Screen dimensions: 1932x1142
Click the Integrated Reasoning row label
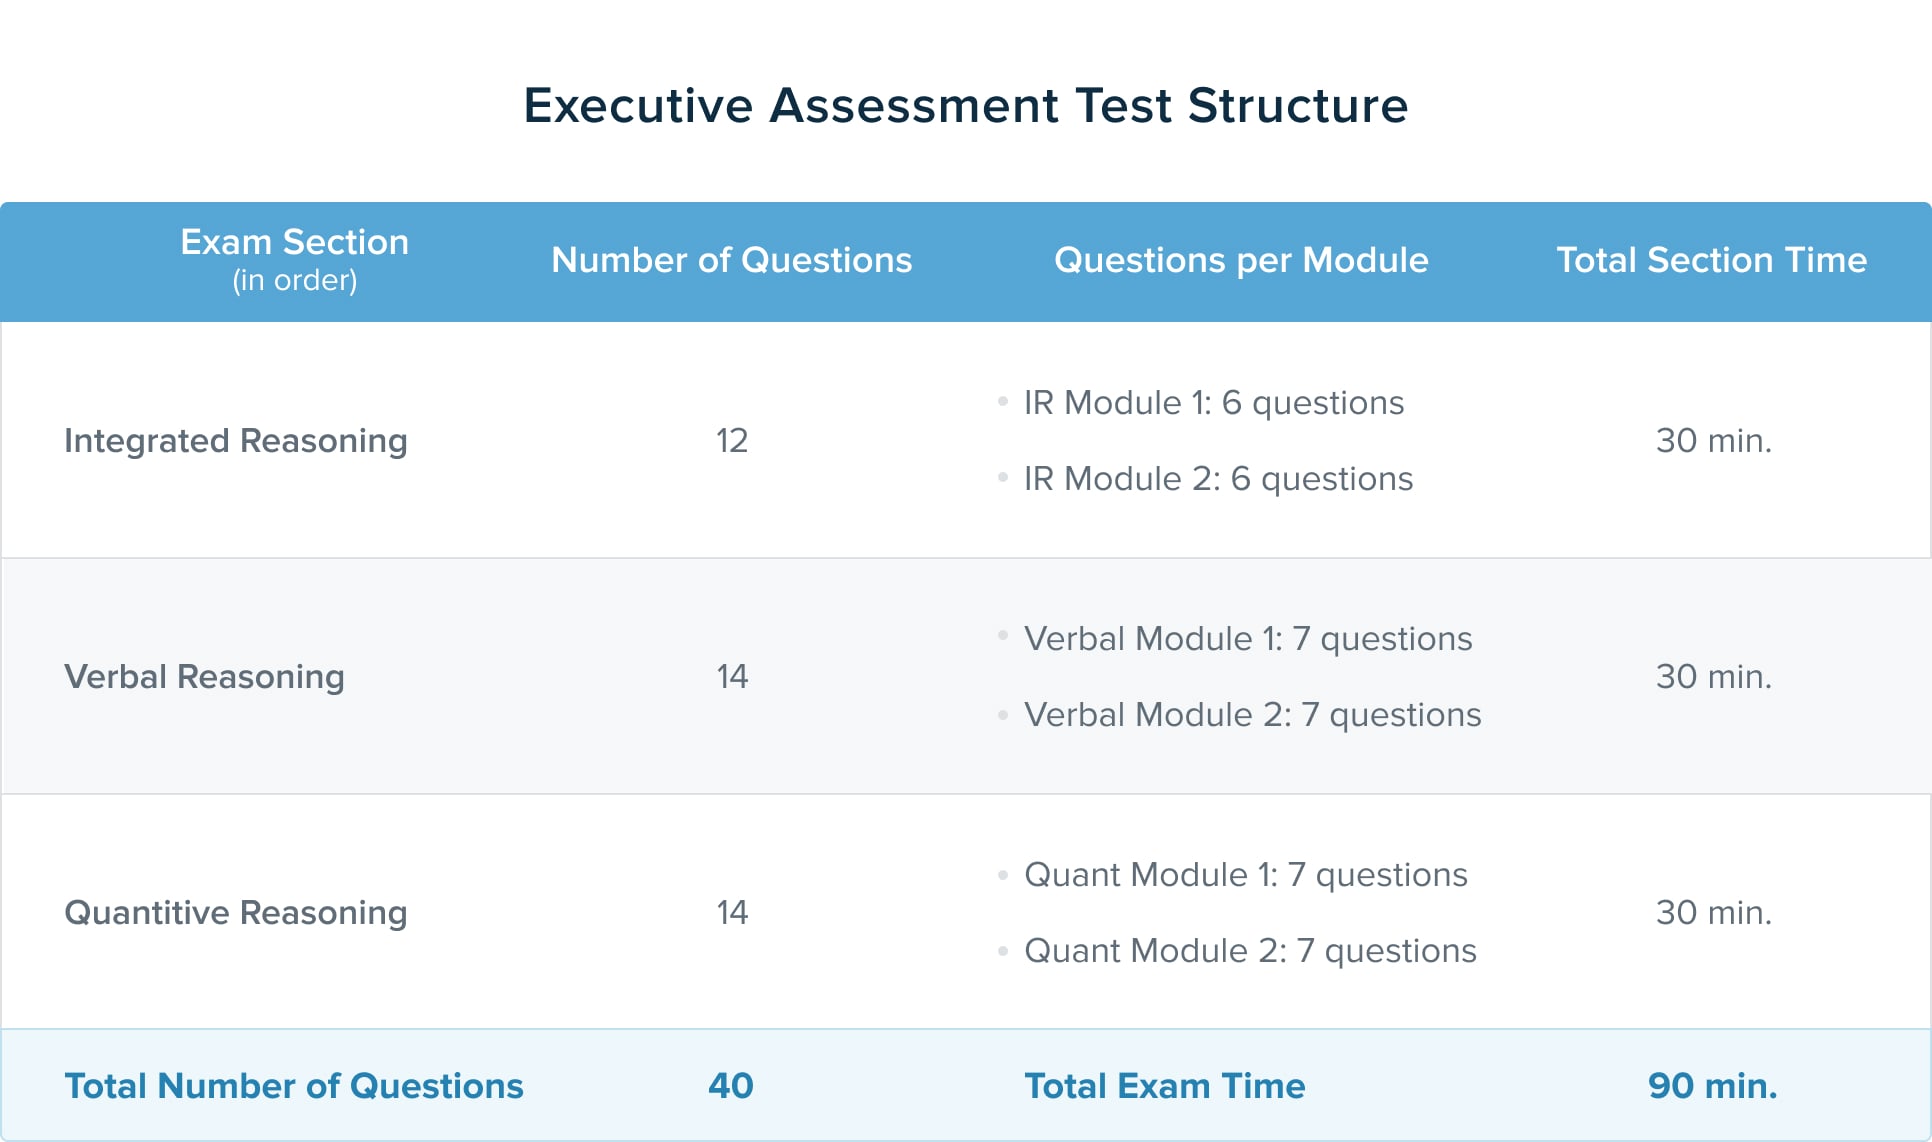pos(236,441)
